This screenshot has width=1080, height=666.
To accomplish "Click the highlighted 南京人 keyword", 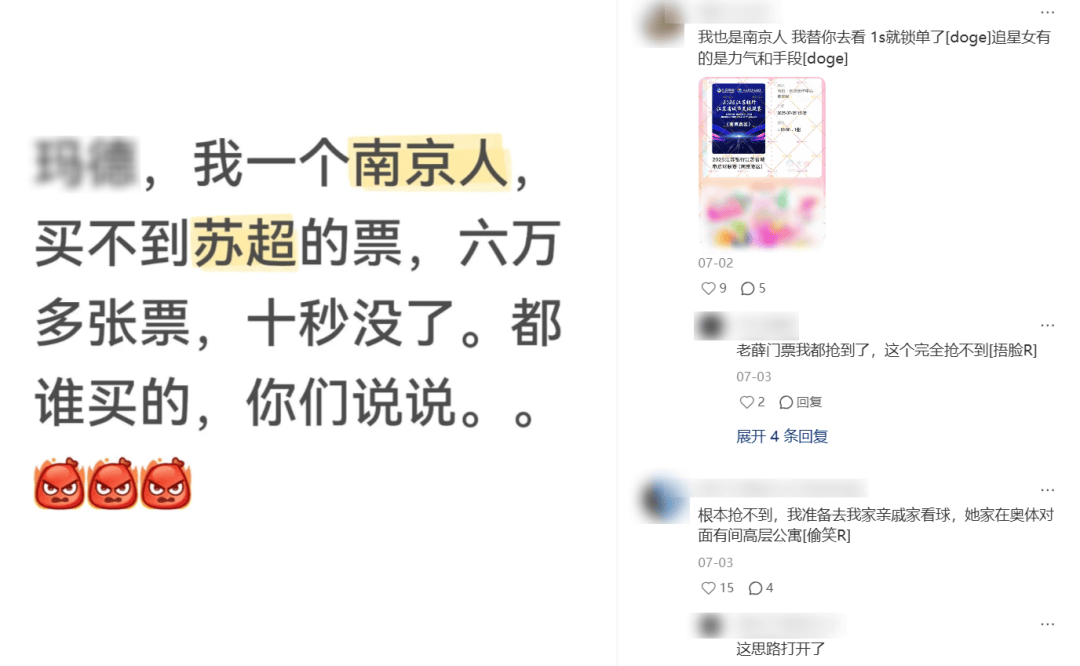I will click(x=430, y=163).
